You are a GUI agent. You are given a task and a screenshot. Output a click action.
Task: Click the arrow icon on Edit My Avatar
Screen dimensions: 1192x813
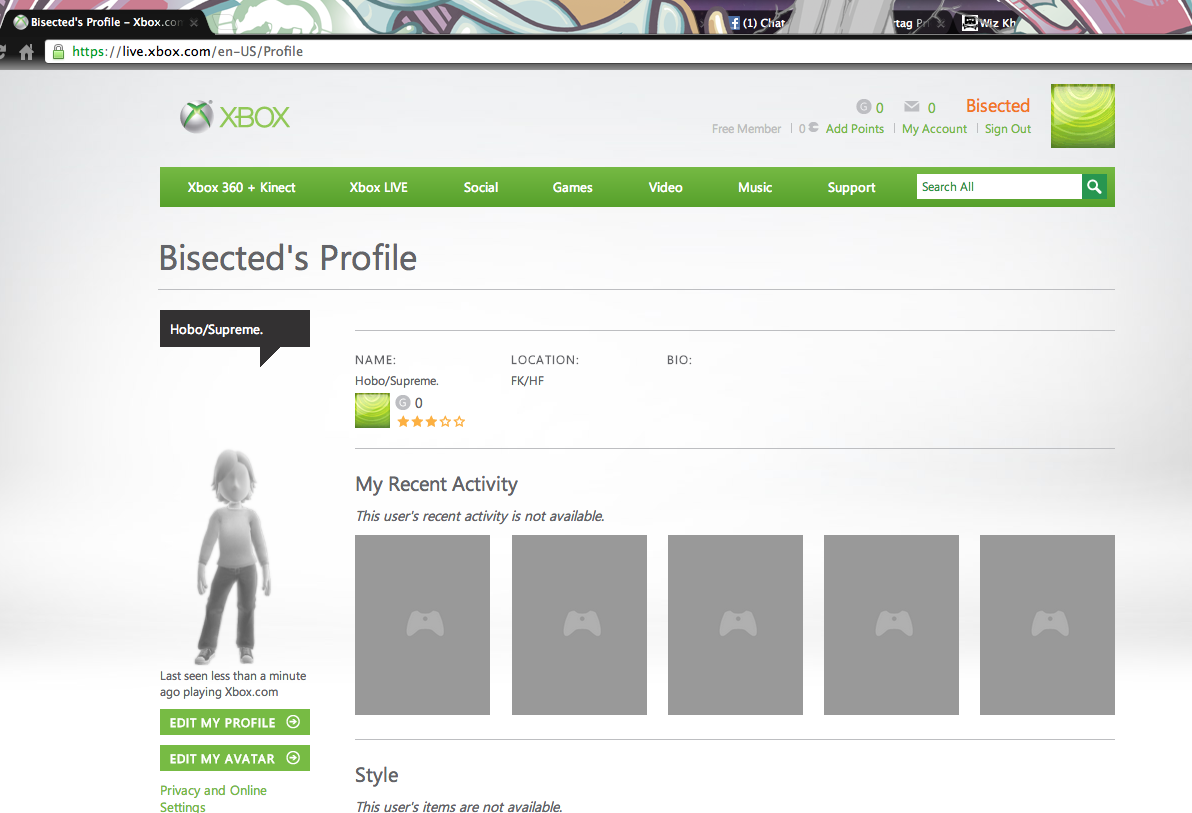pos(293,757)
